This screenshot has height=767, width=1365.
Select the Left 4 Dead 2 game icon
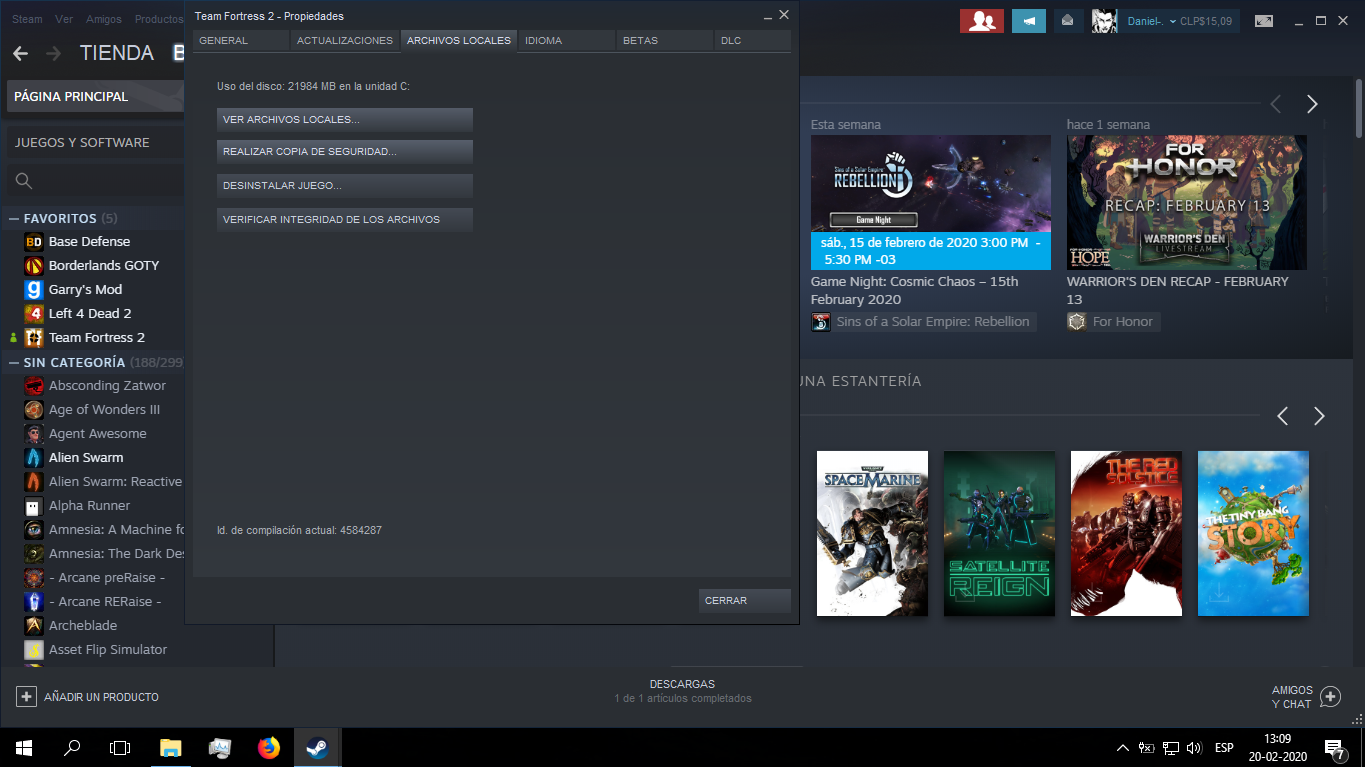click(x=34, y=313)
